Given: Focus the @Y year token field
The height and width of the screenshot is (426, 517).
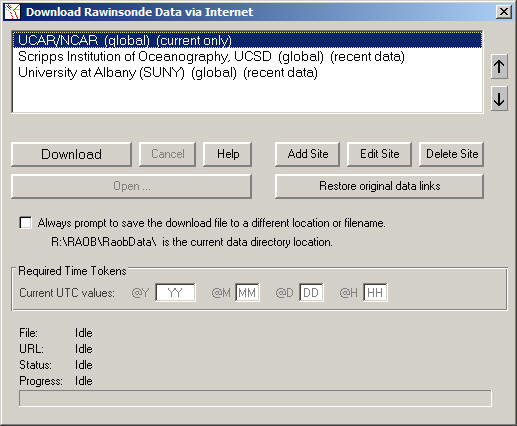Looking at the screenshot, I should (175, 293).
